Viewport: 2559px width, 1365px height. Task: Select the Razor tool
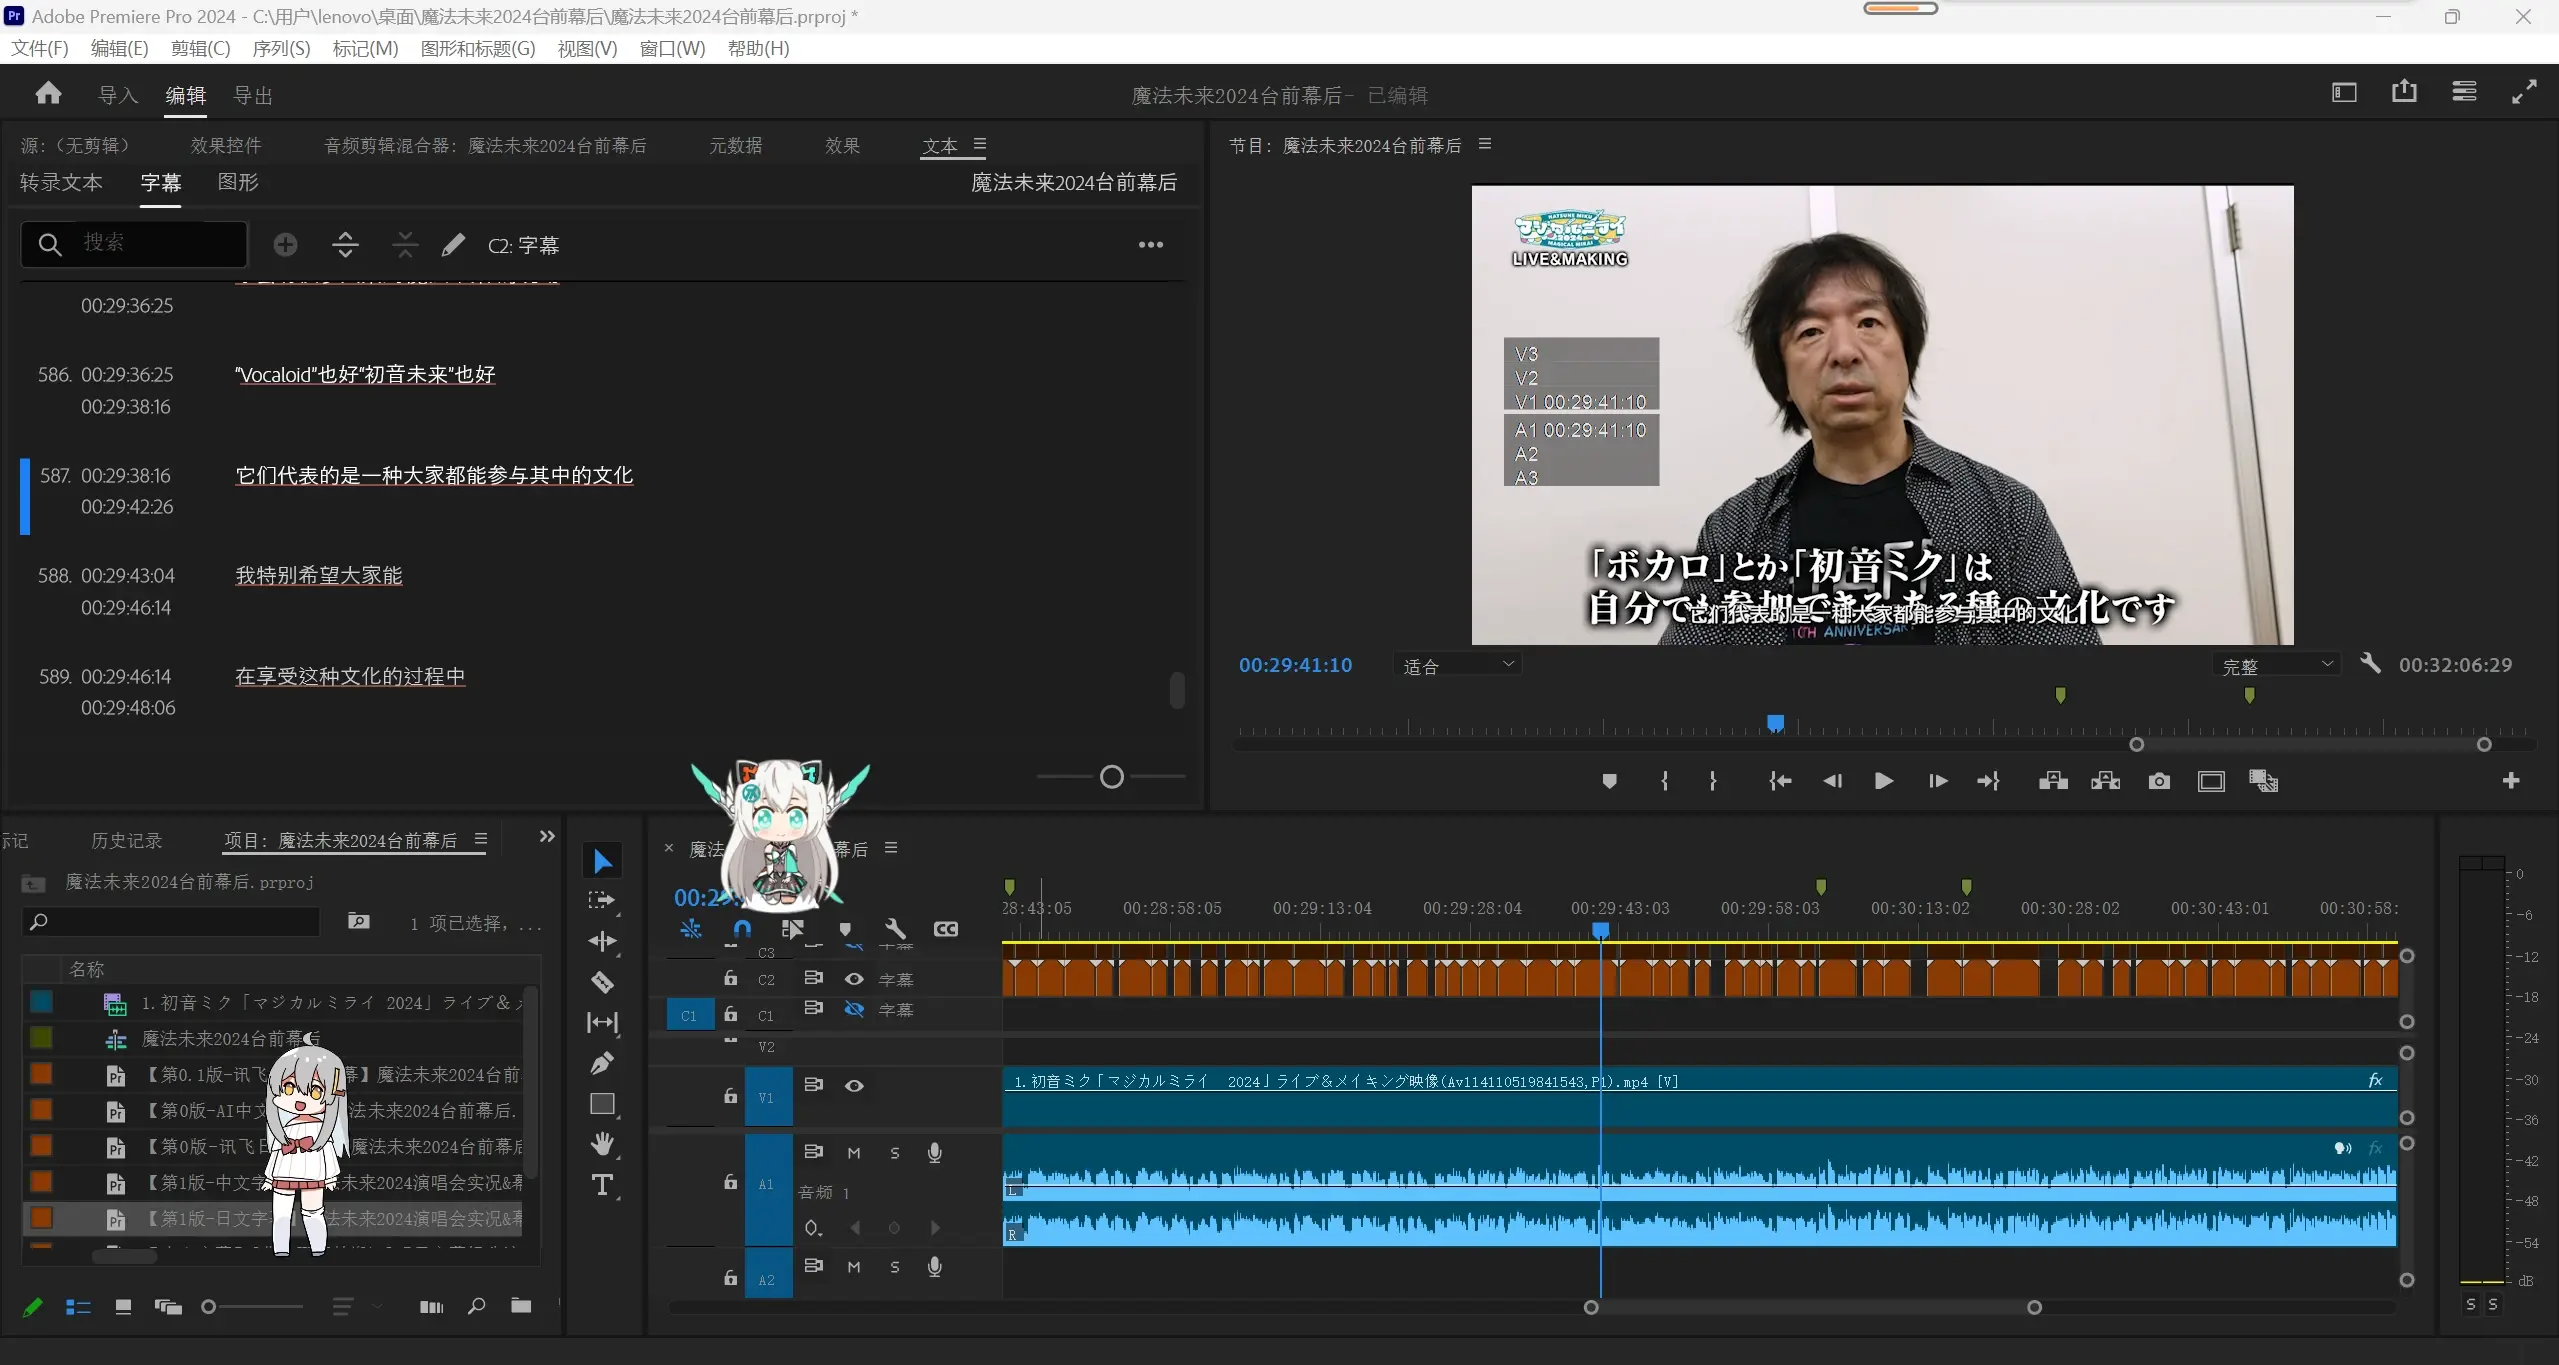pyautogui.click(x=602, y=982)
